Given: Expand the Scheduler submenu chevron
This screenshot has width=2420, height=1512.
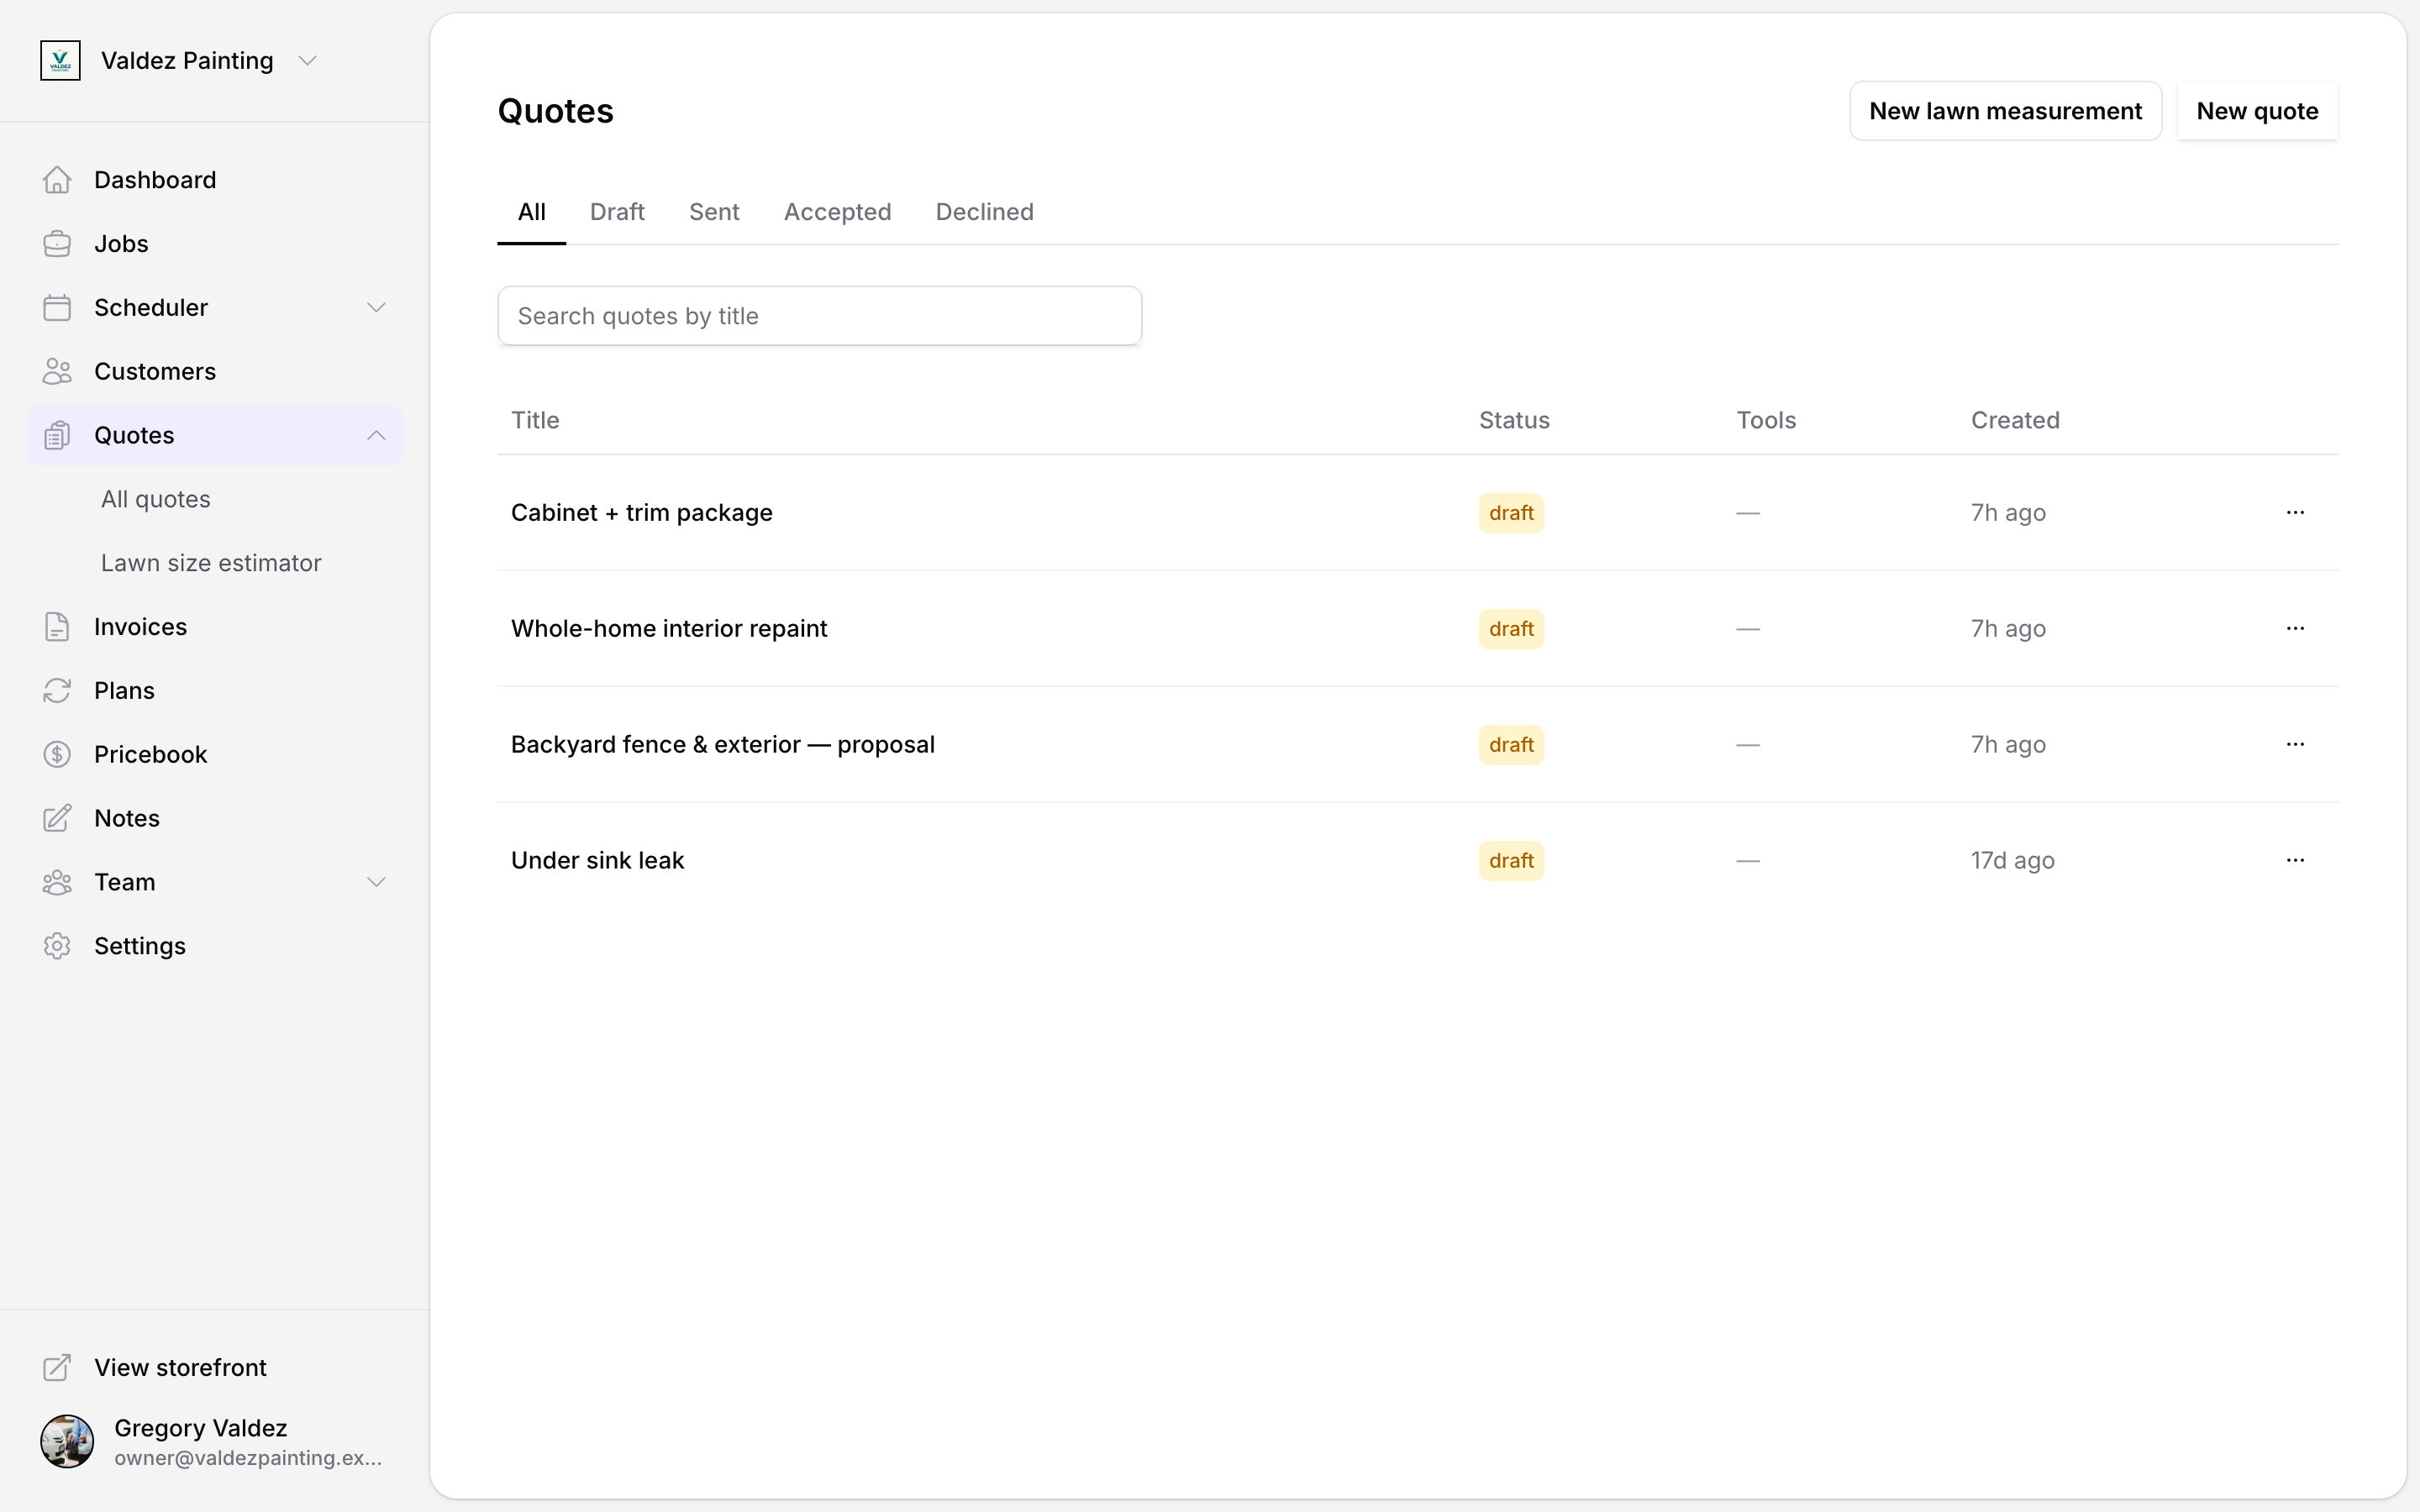Looking at the screenshot, I should [376, 308].
